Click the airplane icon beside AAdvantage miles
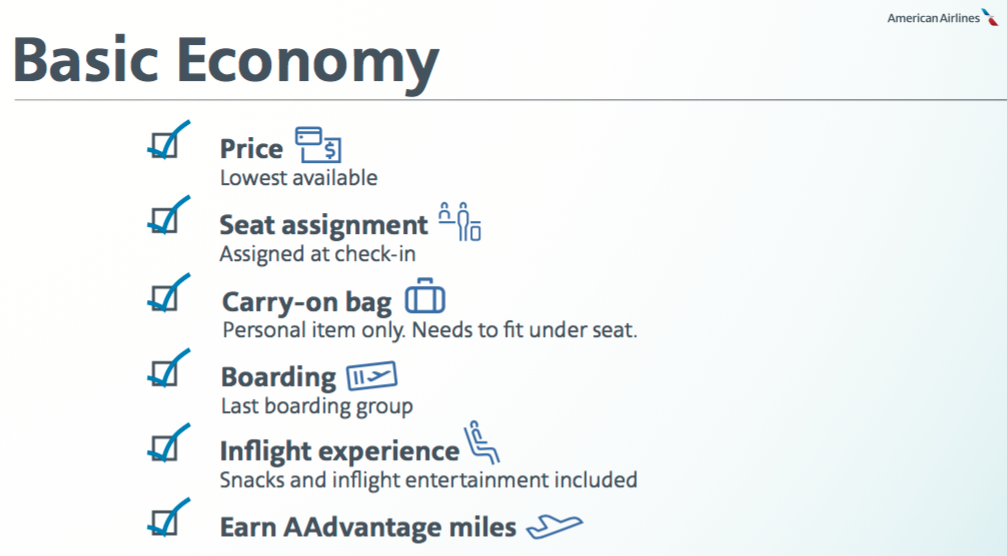Image resolution: width=1007 pixels, height=556 pixels. (554, 526)
